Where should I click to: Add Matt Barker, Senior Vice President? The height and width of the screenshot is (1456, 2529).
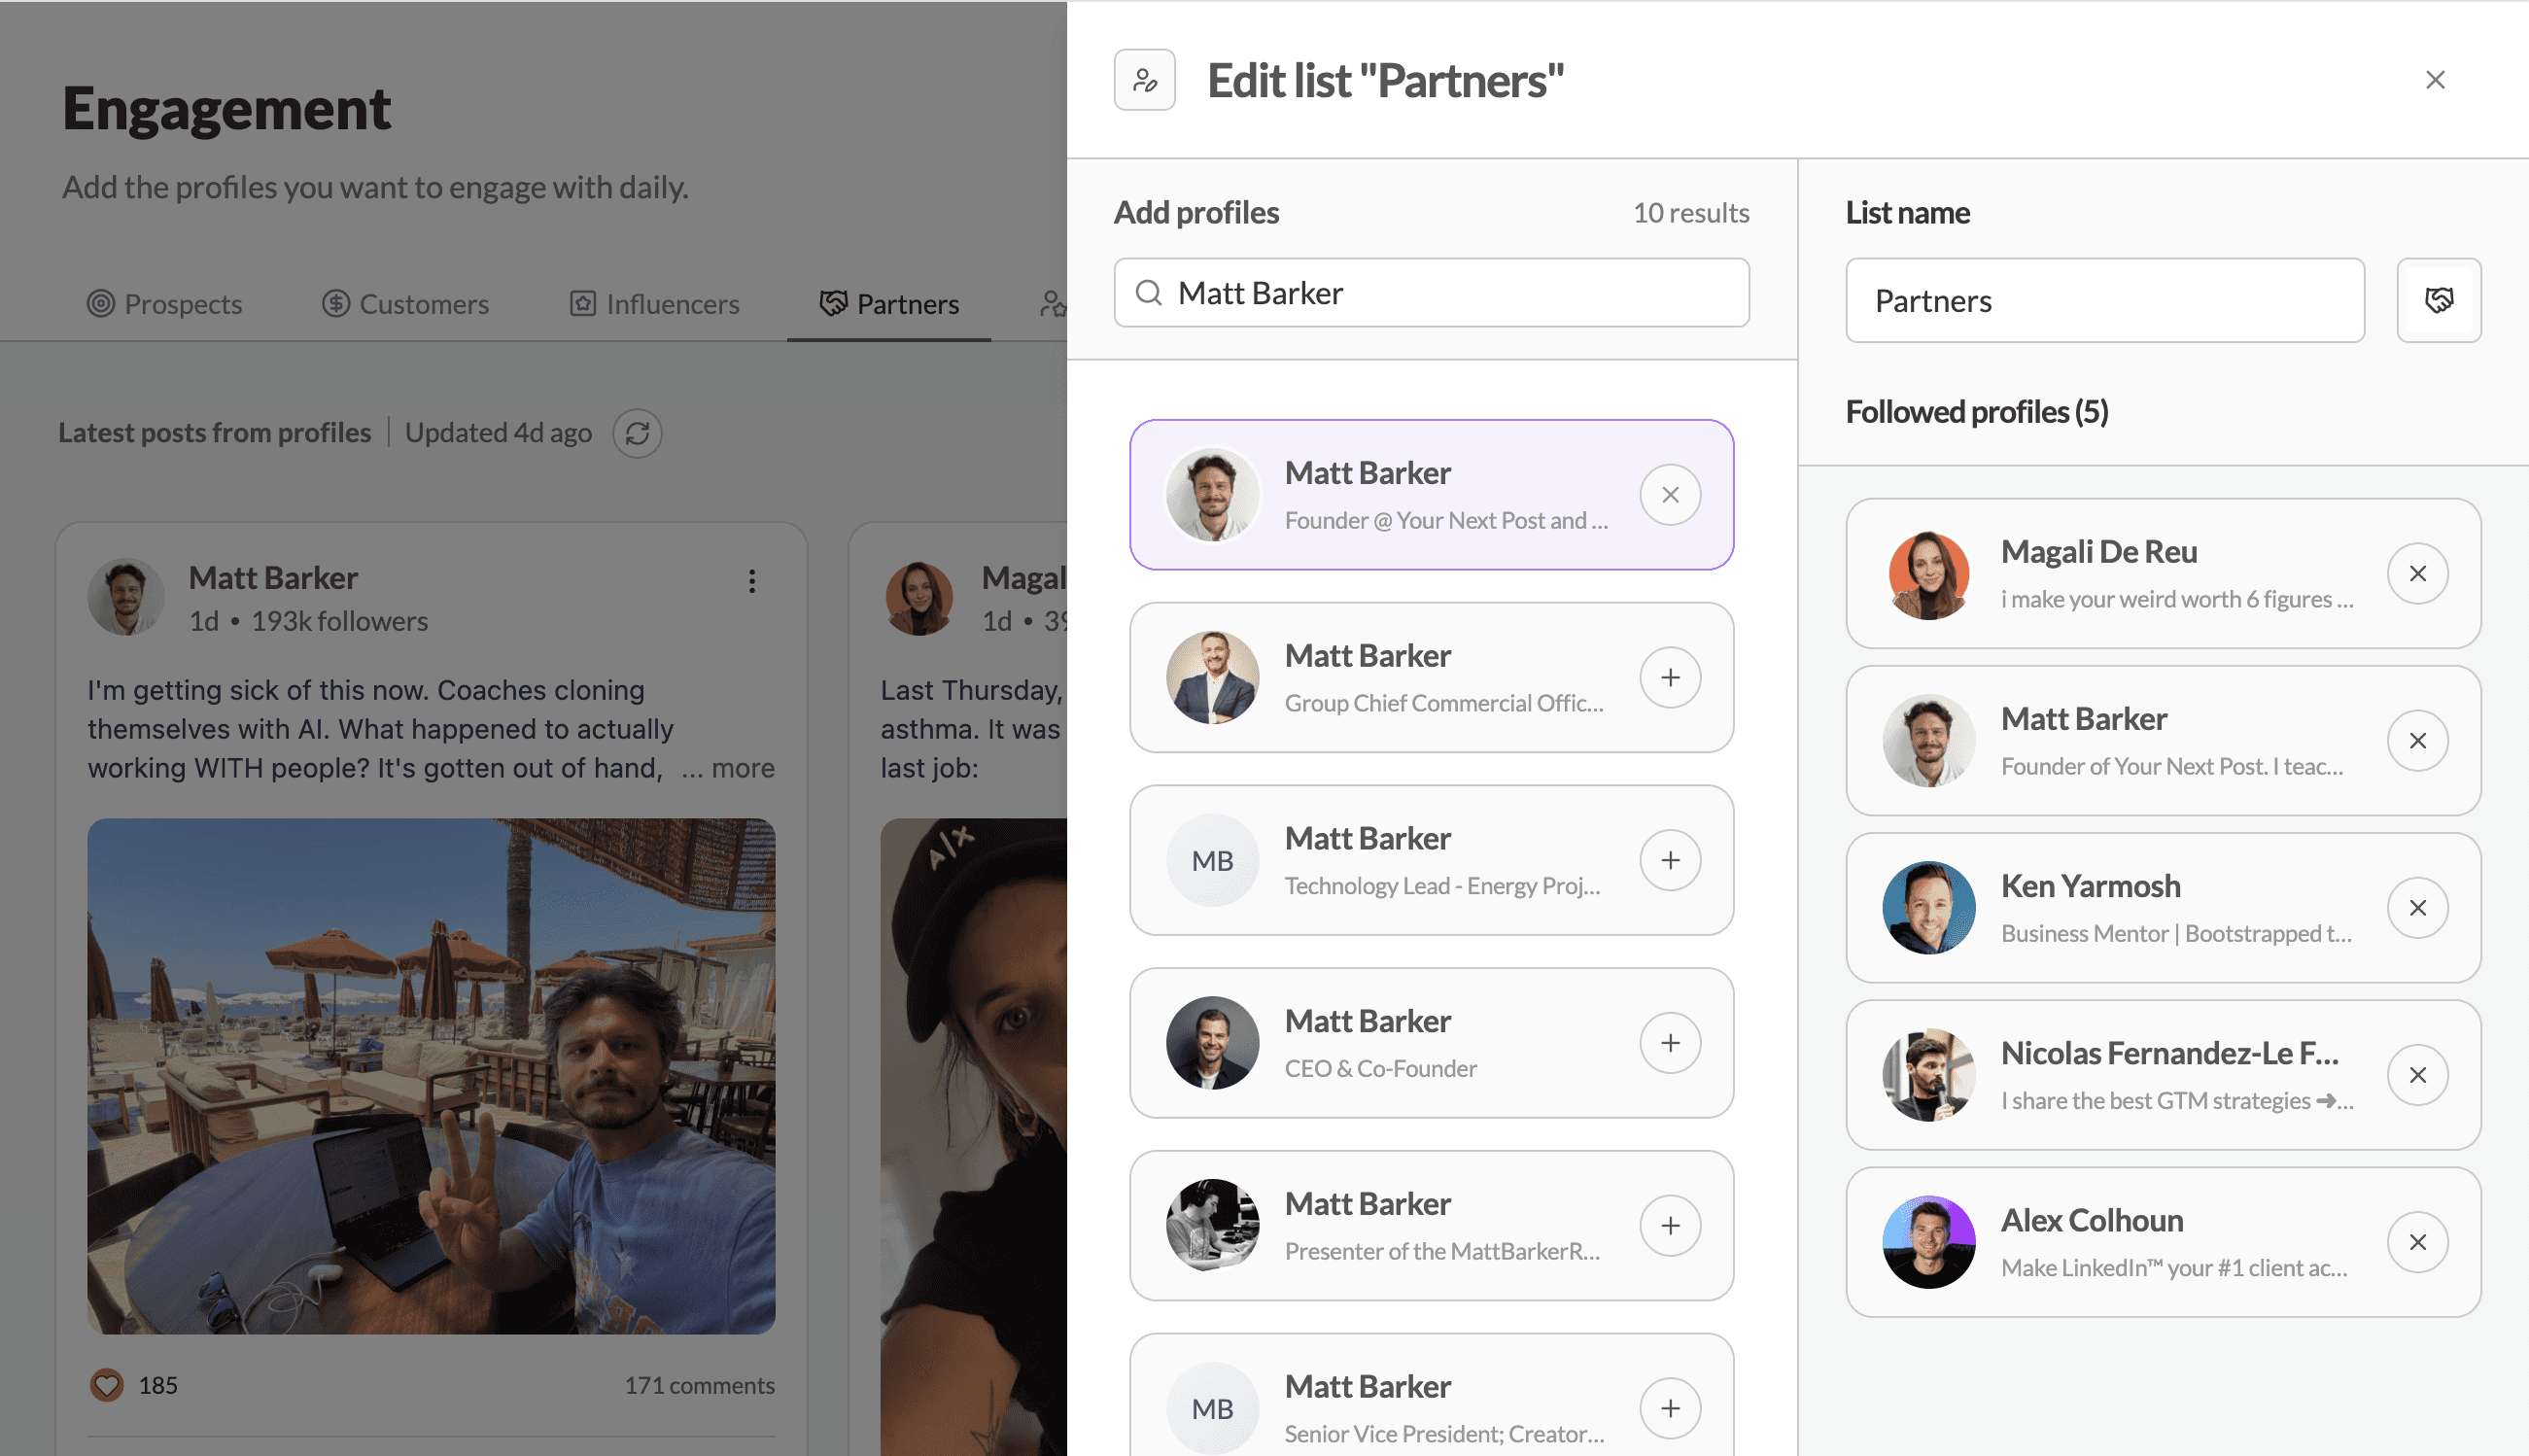click(1670, 1408)
